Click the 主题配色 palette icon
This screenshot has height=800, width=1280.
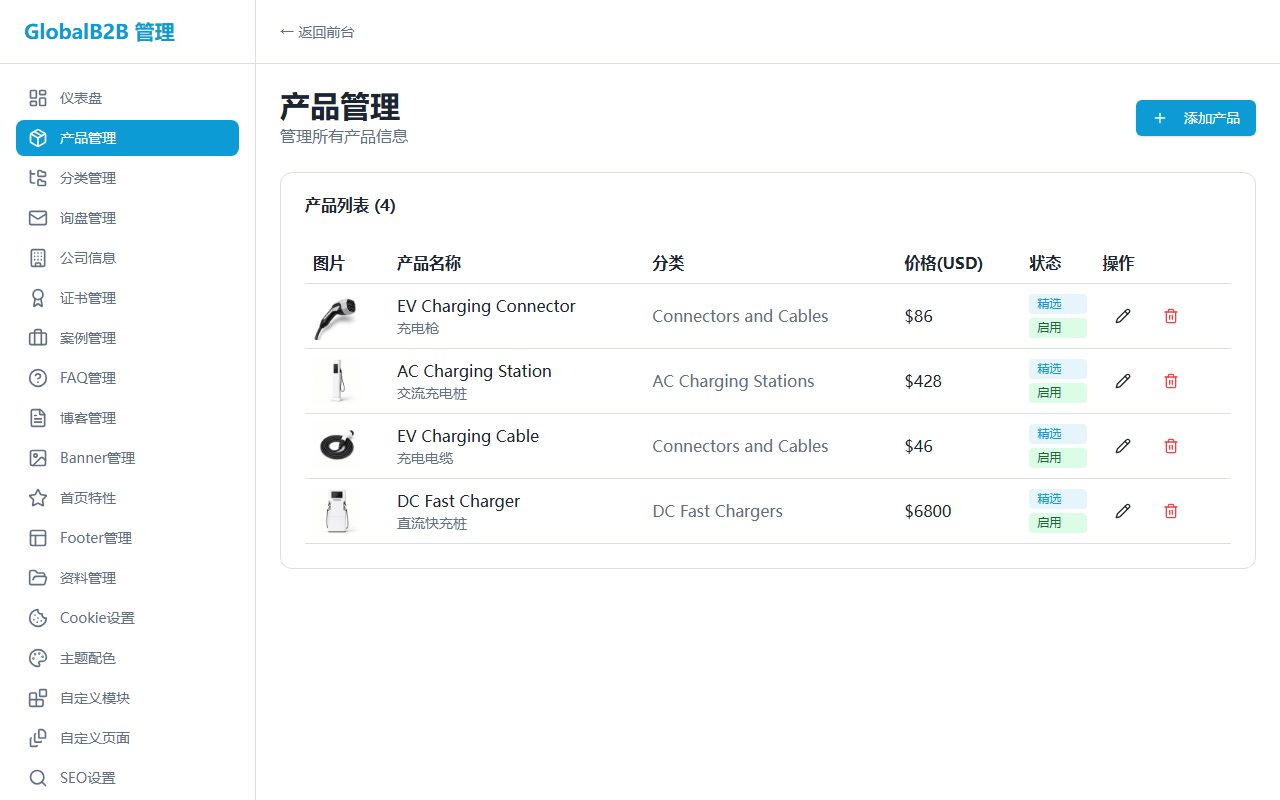[x=38, y=658]
